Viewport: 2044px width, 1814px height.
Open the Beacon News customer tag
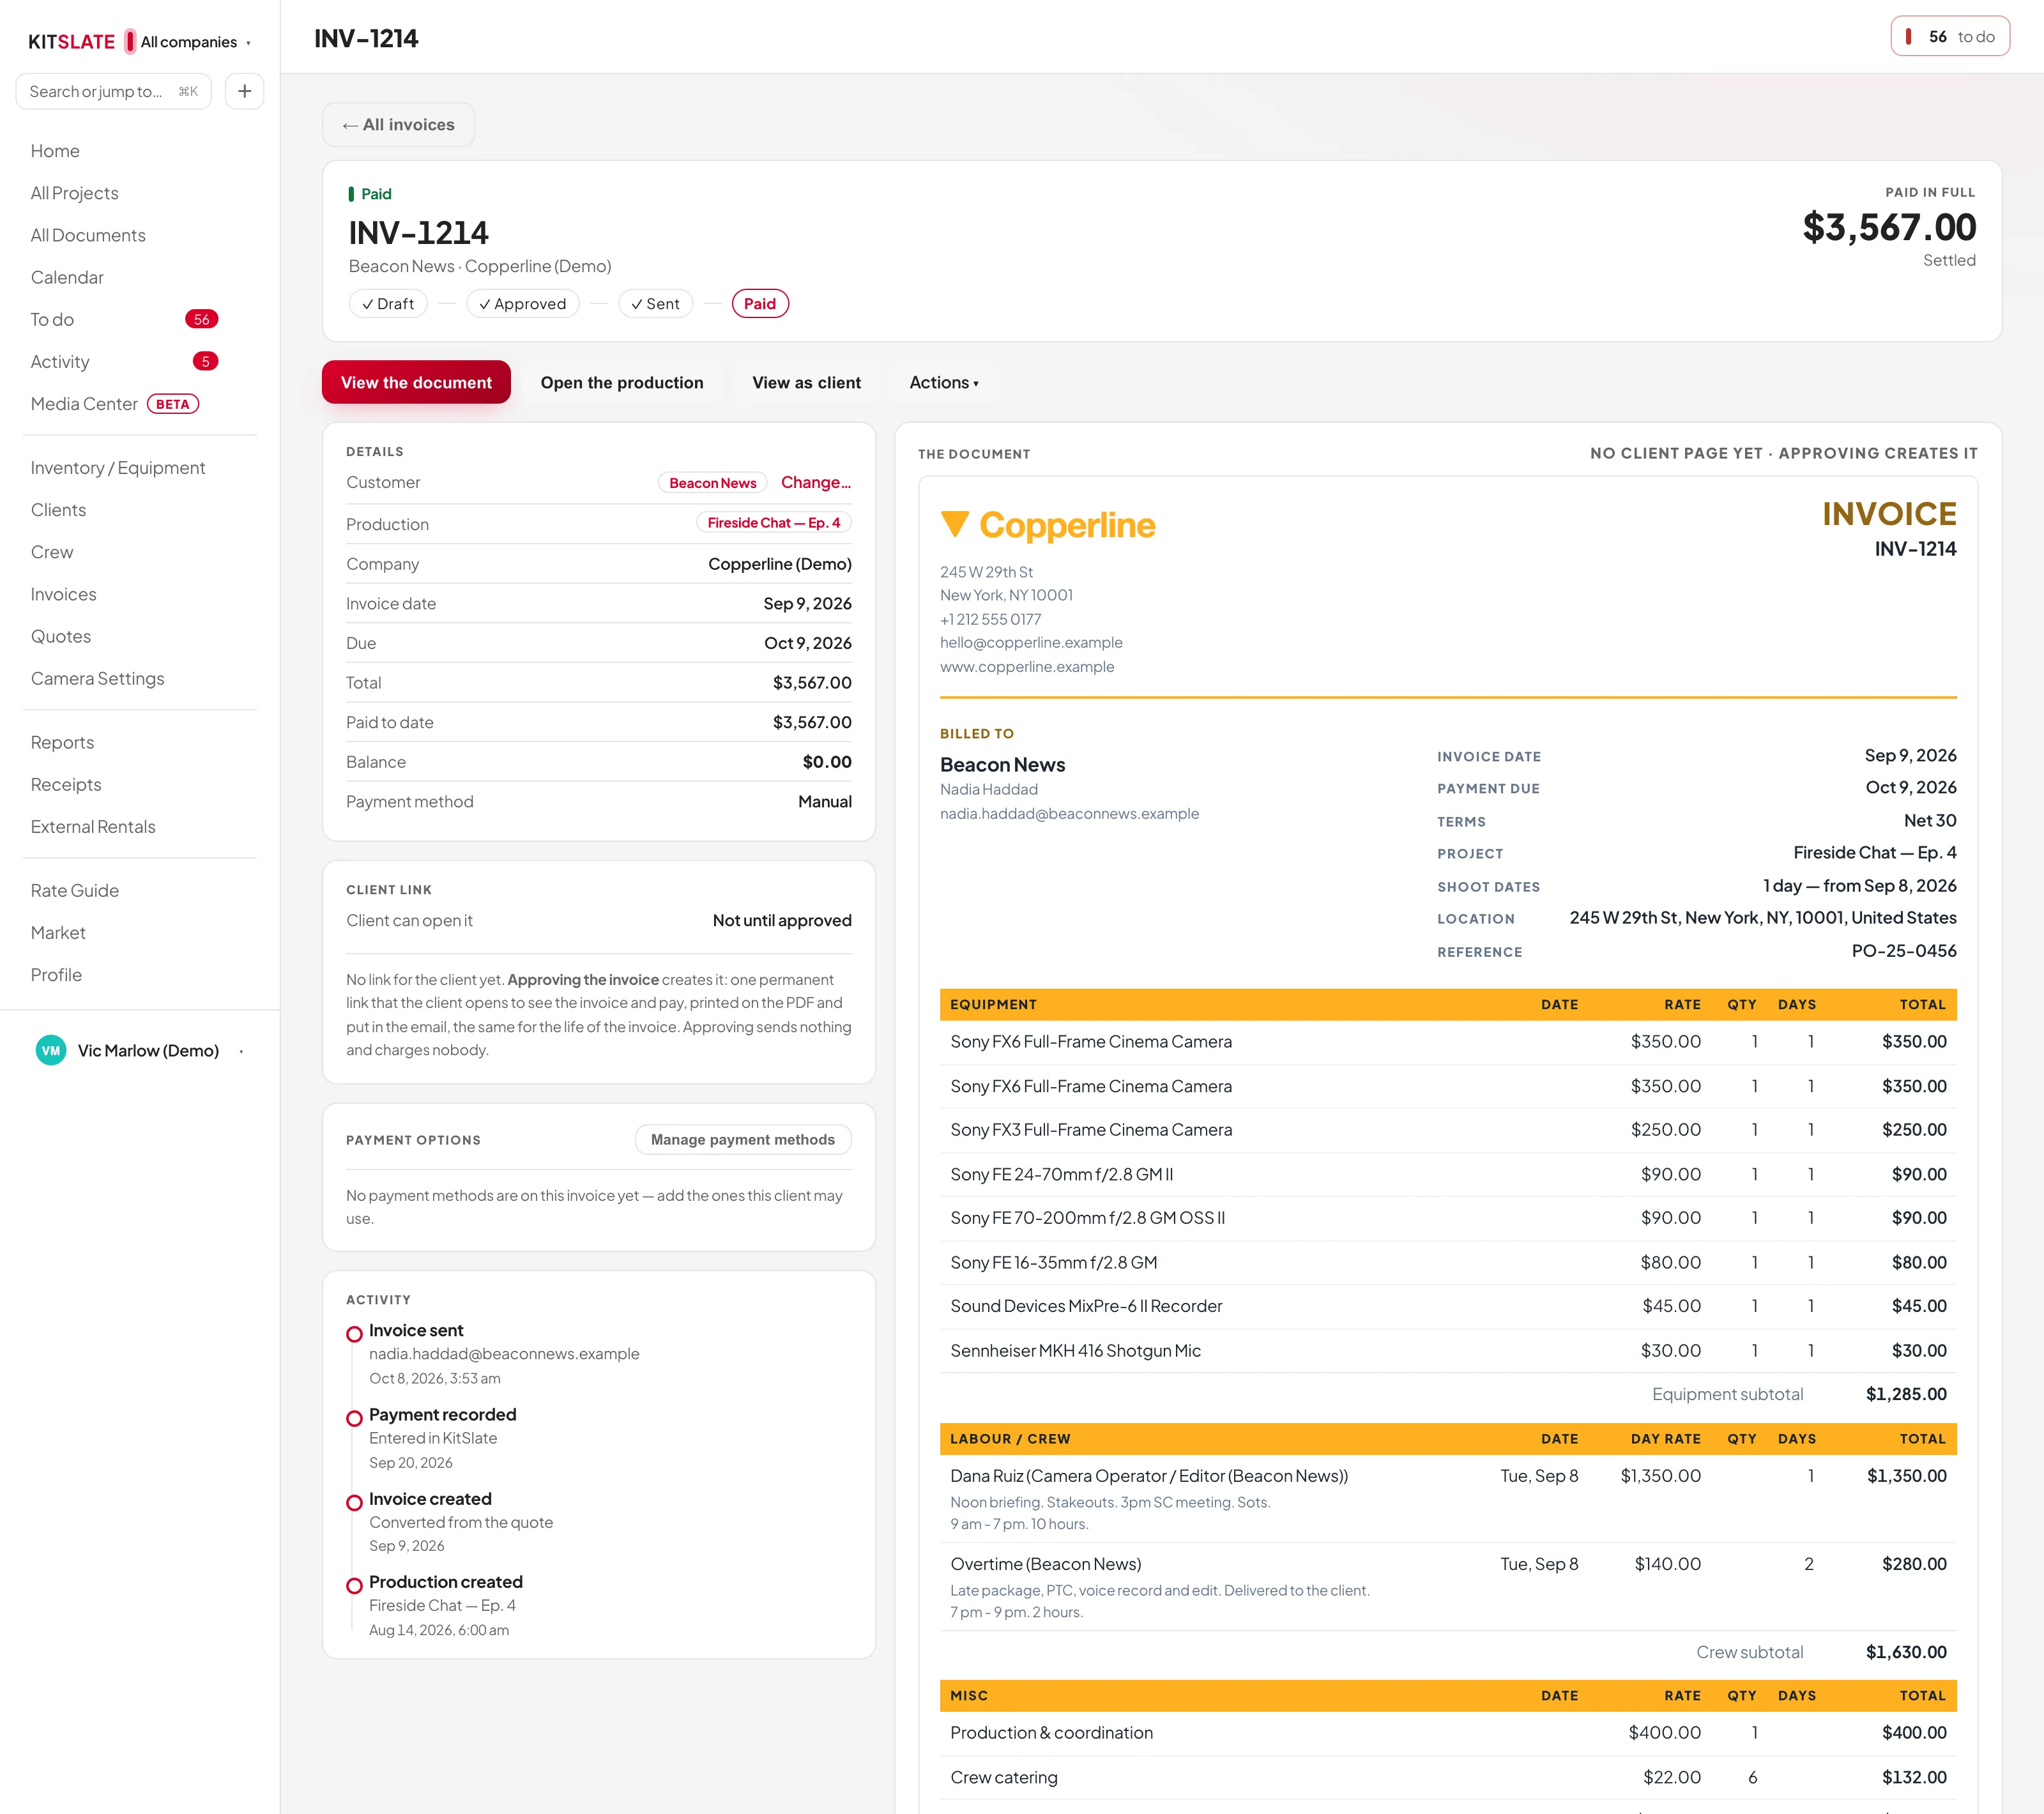(x=713, y=483)
